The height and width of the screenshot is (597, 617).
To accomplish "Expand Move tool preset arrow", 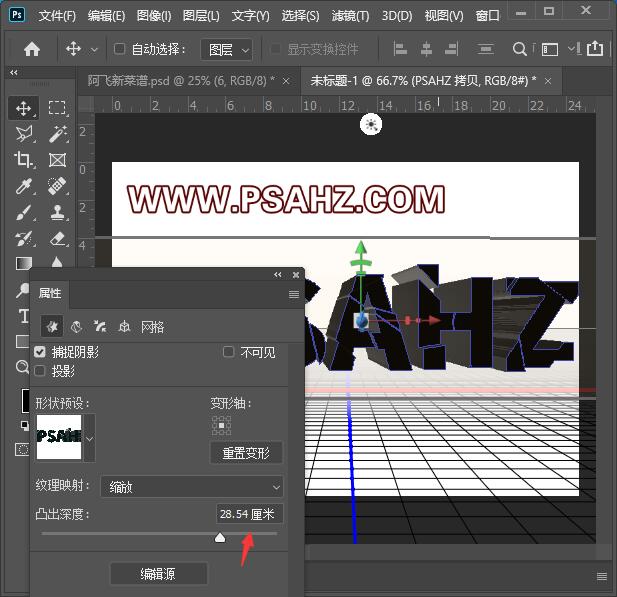I will click(94, 50).
